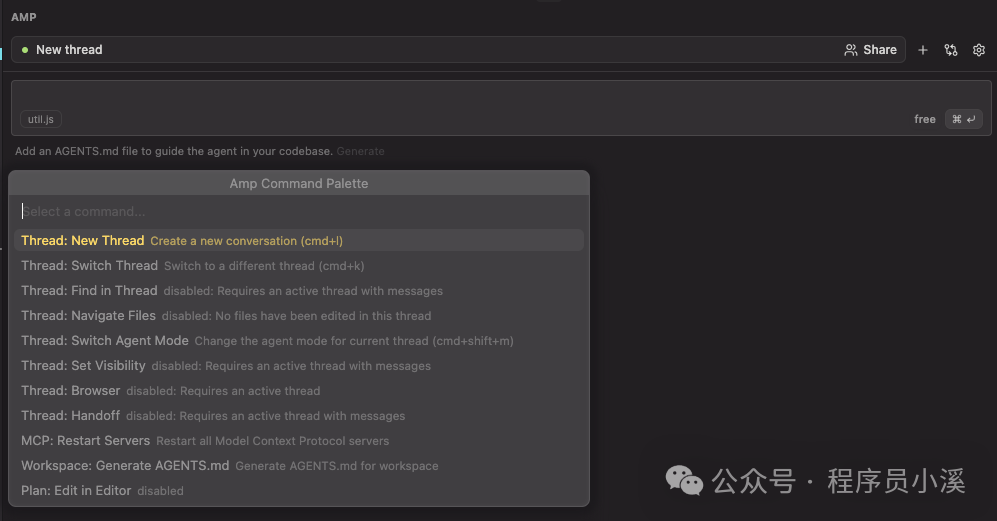
Task: Click the cmd-enter send shortcut button
Action: click(963, 119)
